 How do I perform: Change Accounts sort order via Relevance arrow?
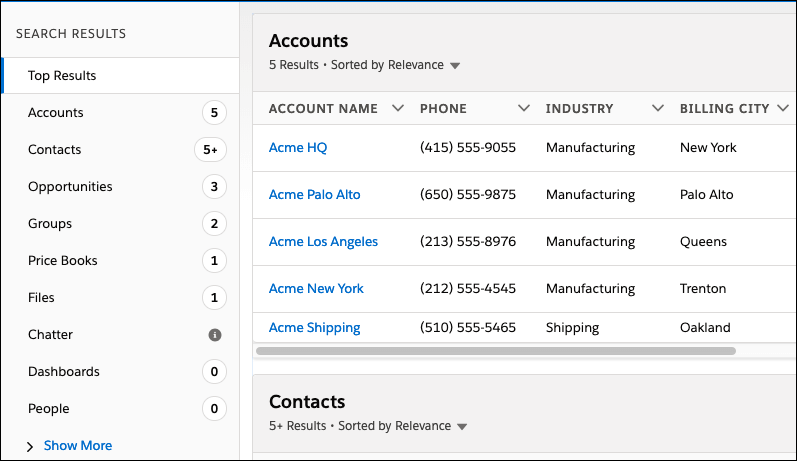(455, 66)
